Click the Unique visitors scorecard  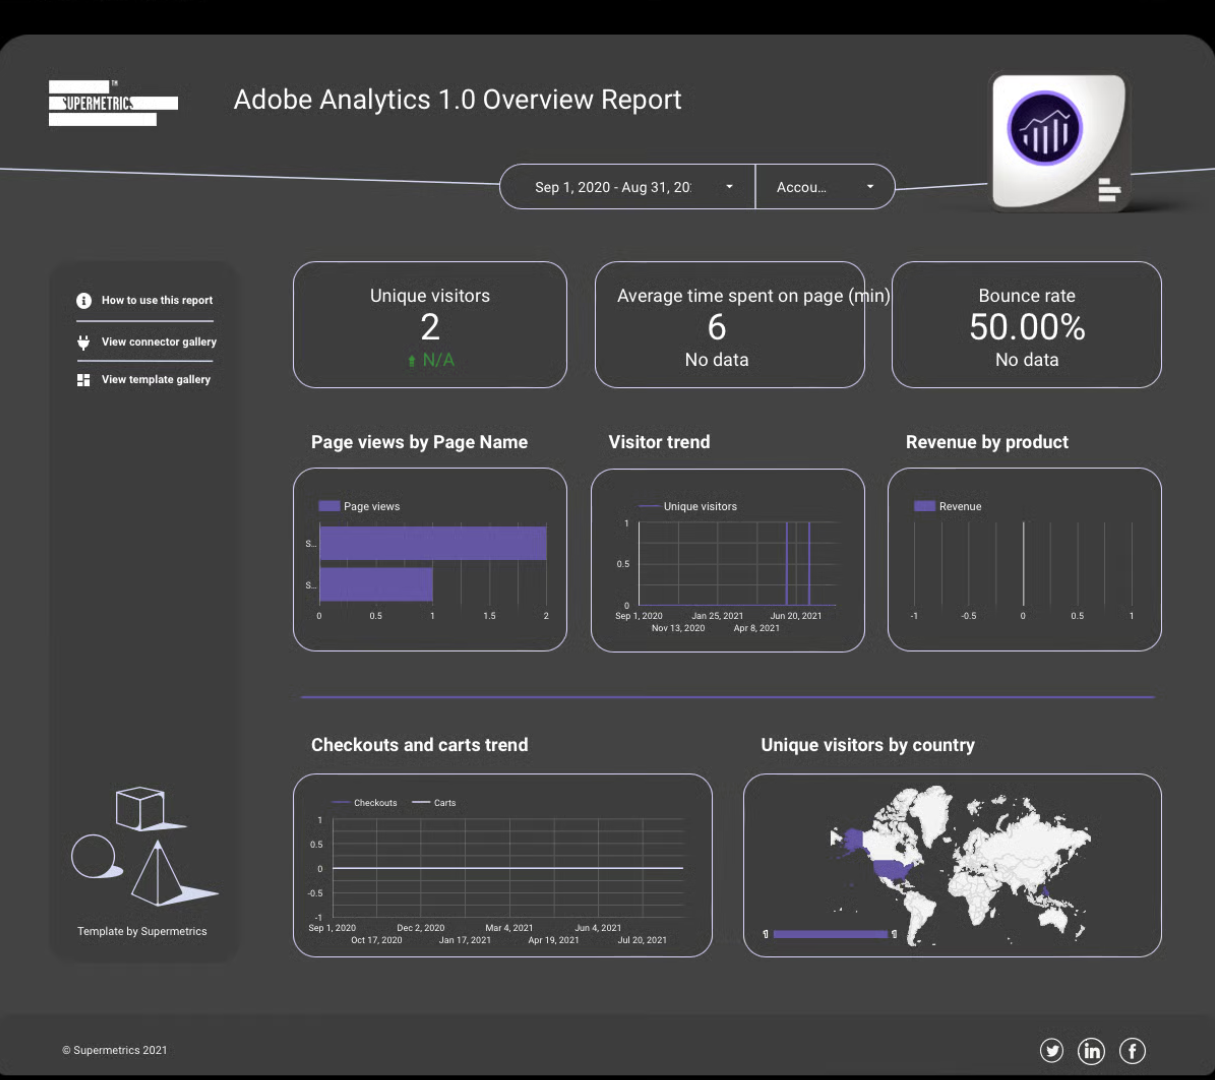pyautogui.click(x=430, y=325)
